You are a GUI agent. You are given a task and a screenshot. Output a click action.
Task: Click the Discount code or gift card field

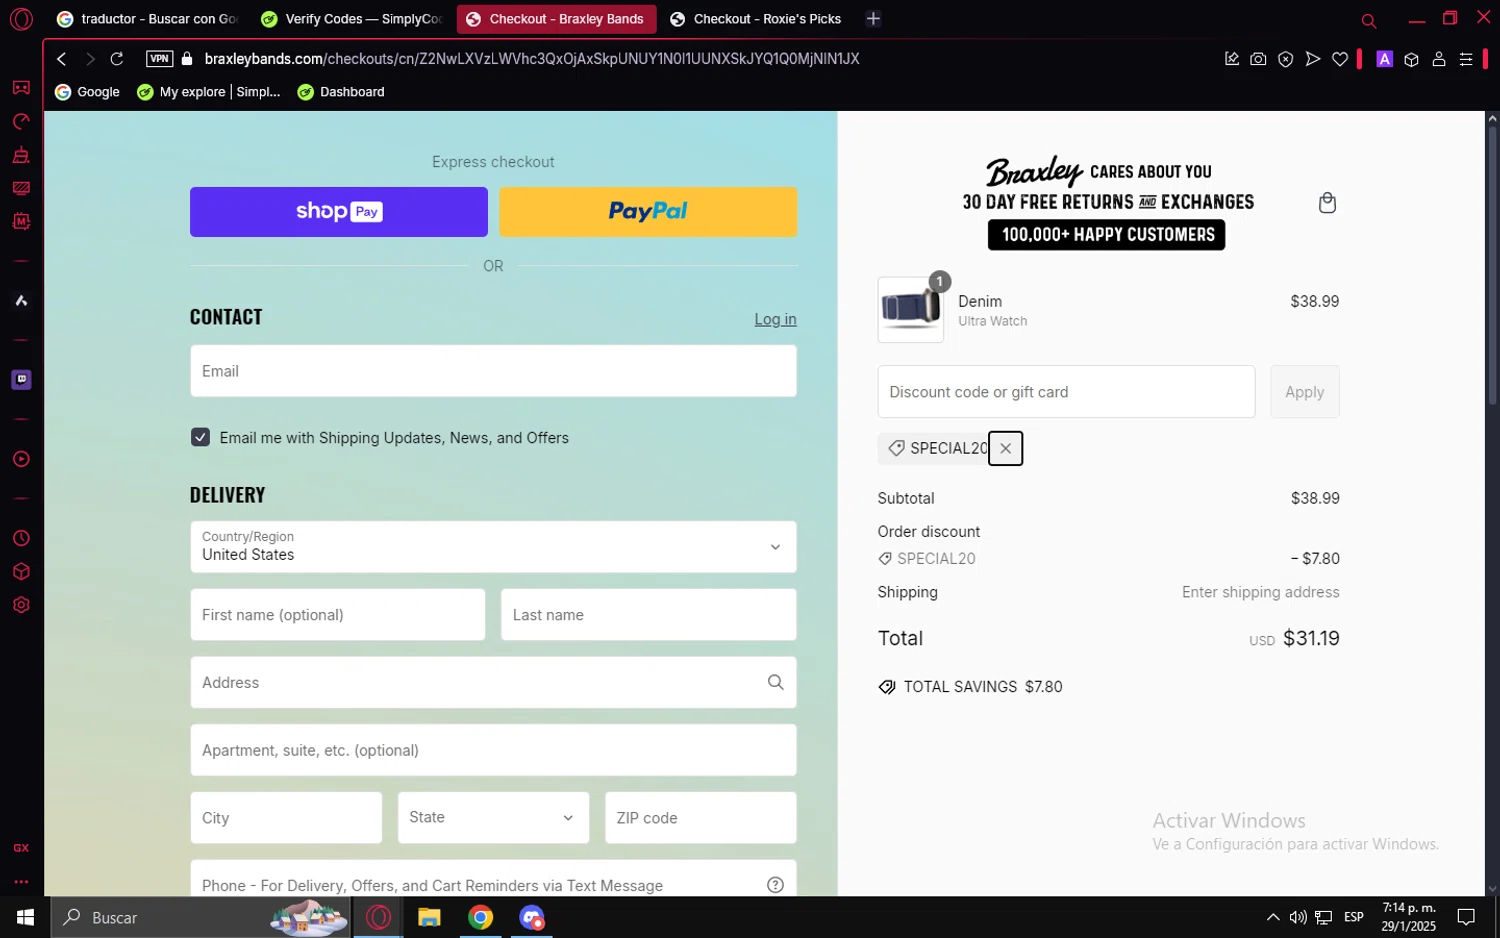pyautogui.click(x=1066, y=392)
